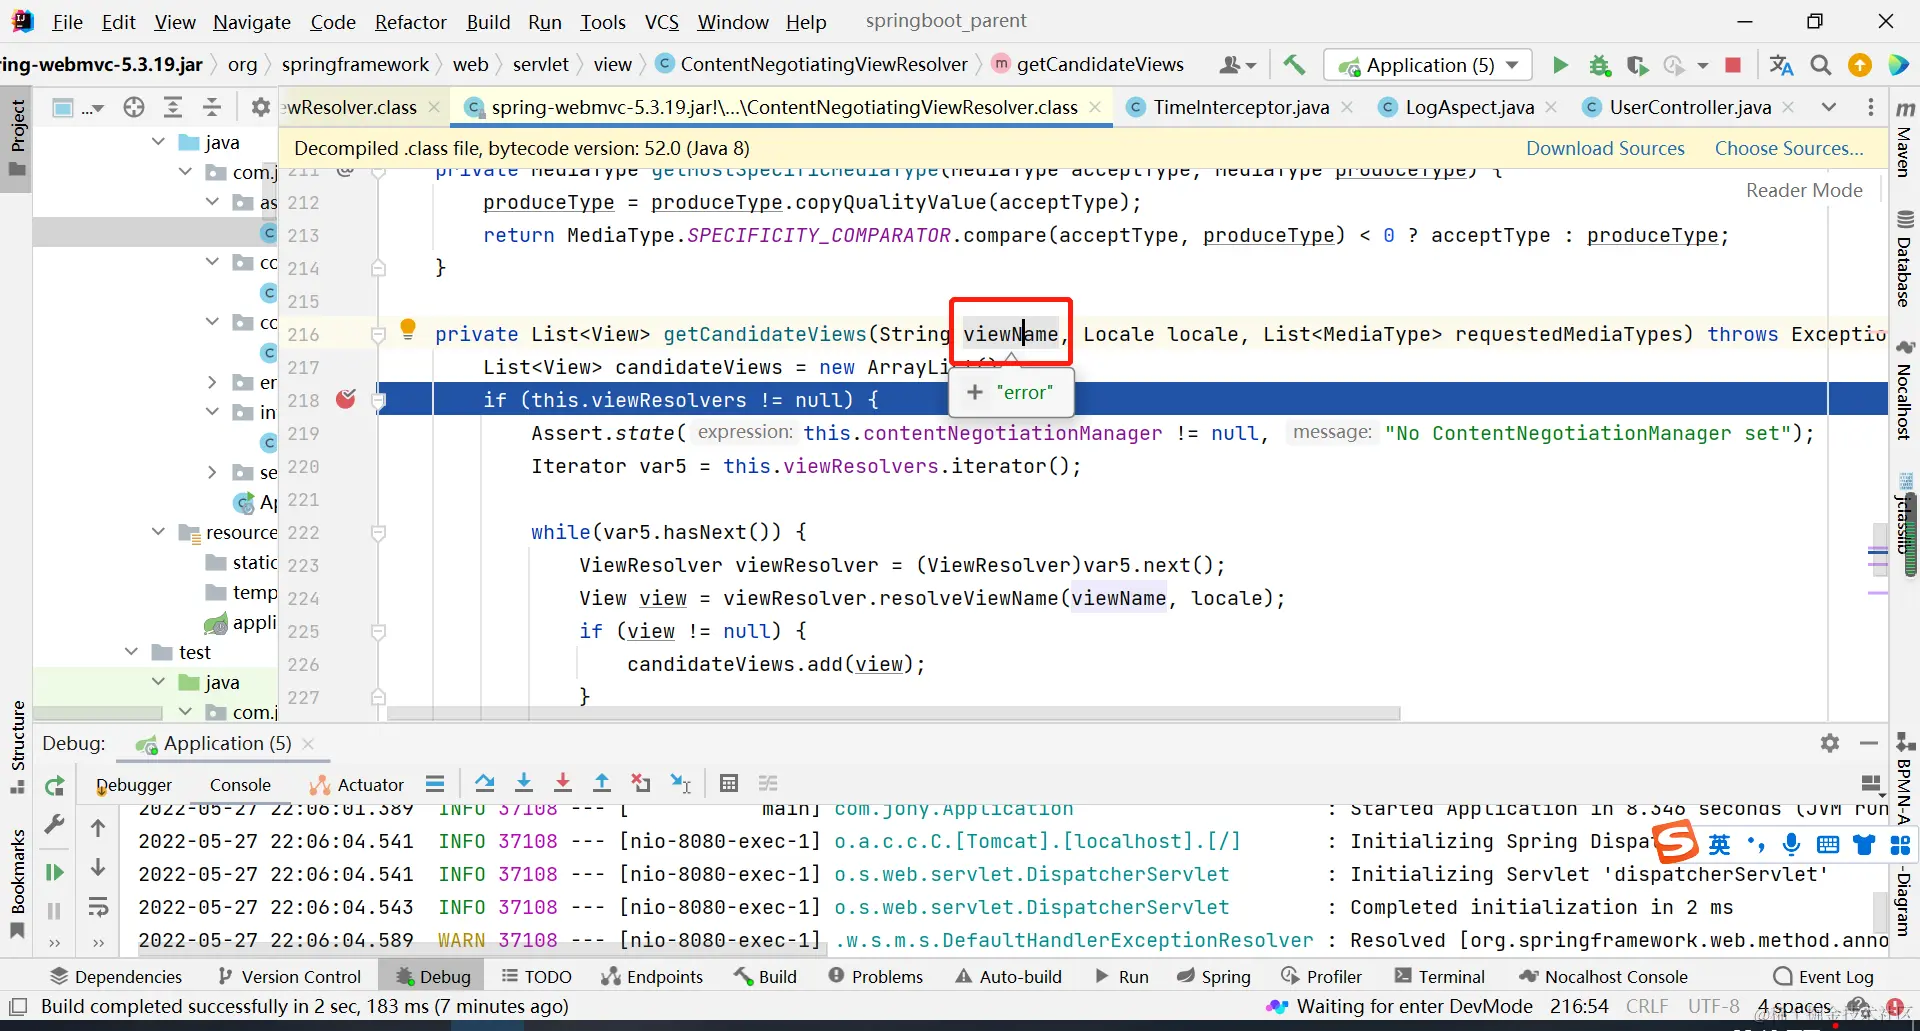1920x1031 pixels.
Task: Open the Refactor menu
Action: [410, 22]
